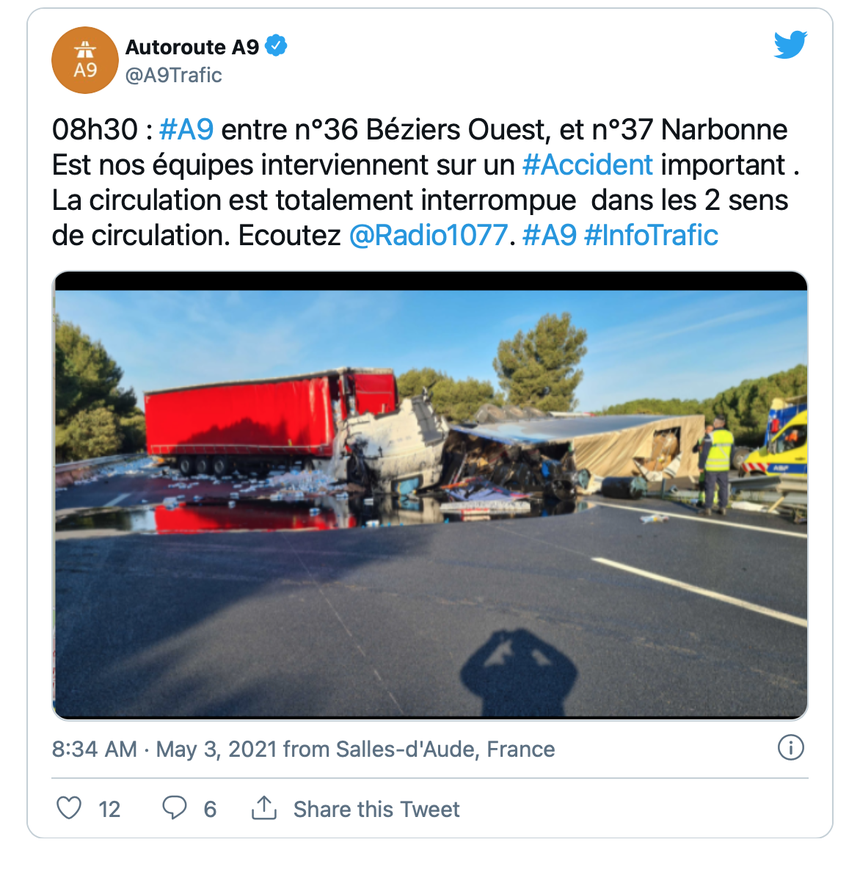
Task: Follow the #Accident hashtag link
Action: (x=587, y=165)
